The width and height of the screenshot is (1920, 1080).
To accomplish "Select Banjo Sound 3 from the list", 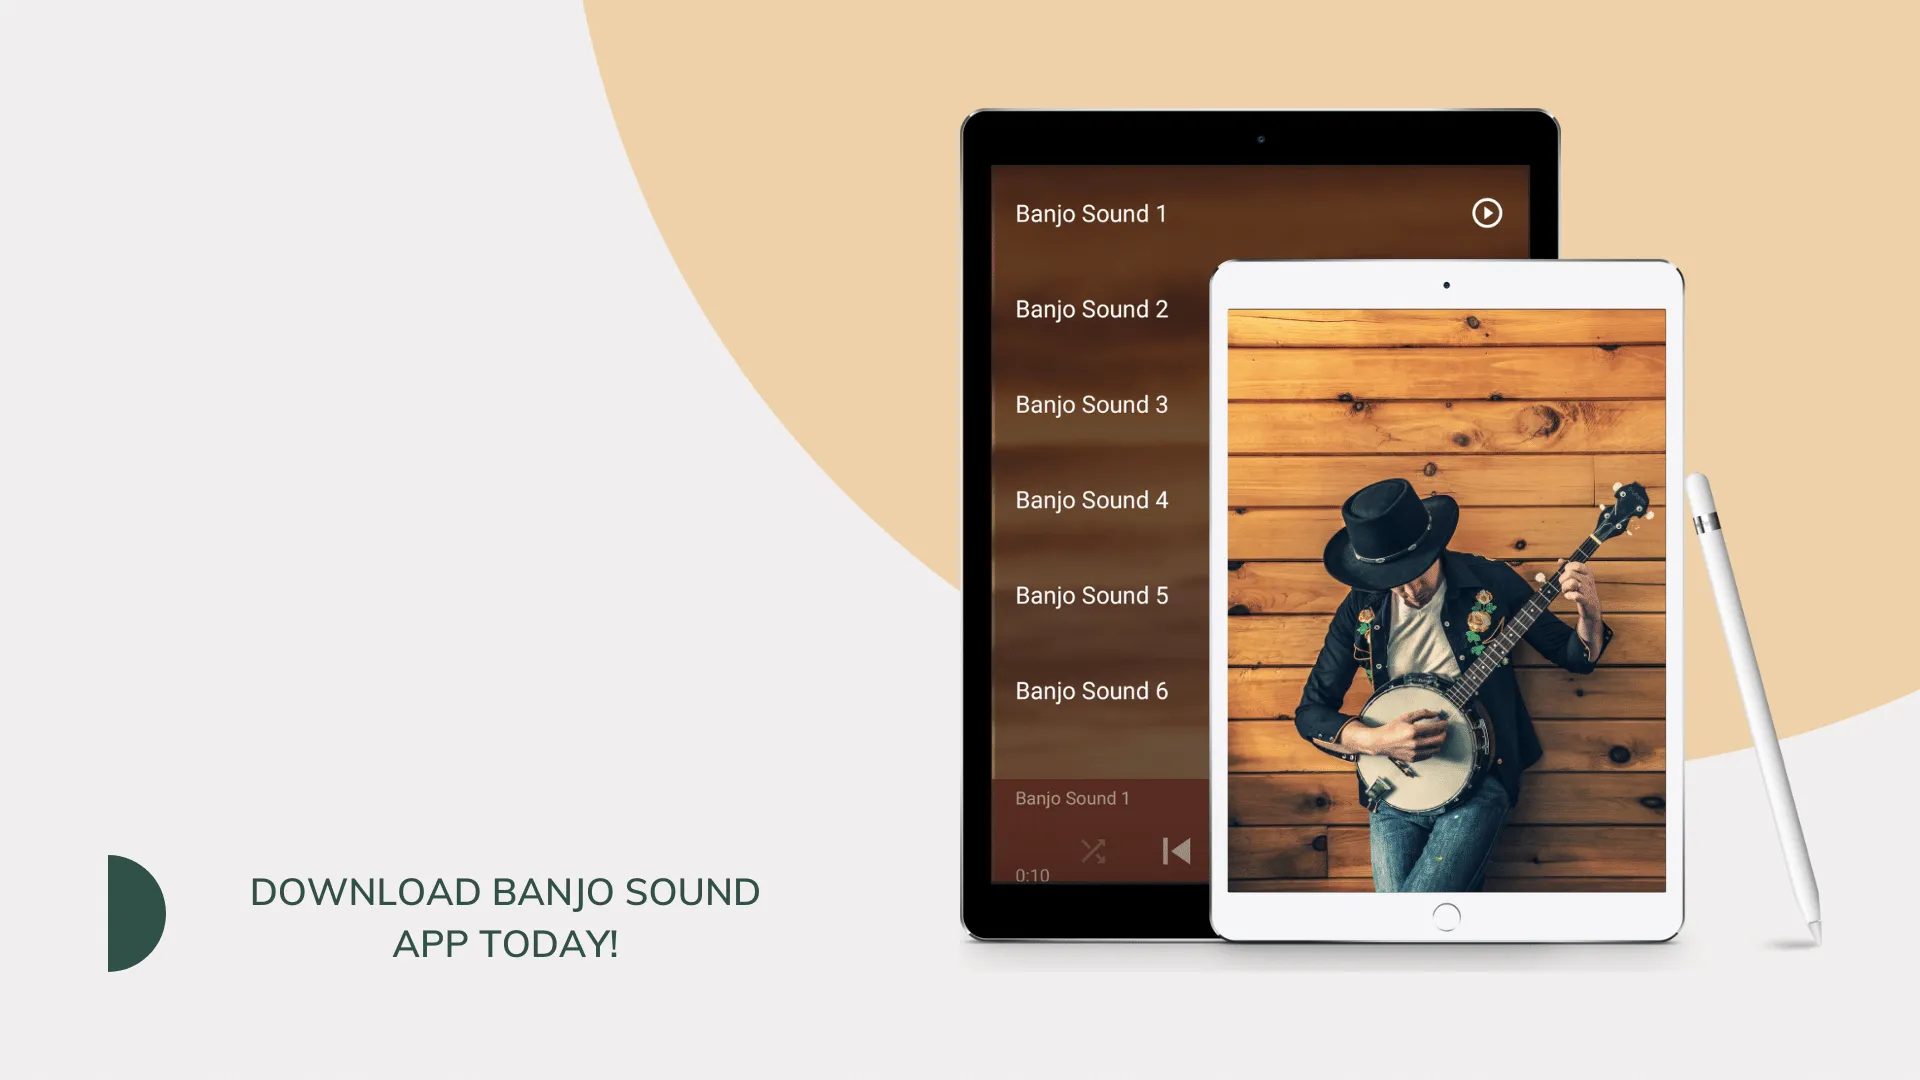I will (1091, 404).
